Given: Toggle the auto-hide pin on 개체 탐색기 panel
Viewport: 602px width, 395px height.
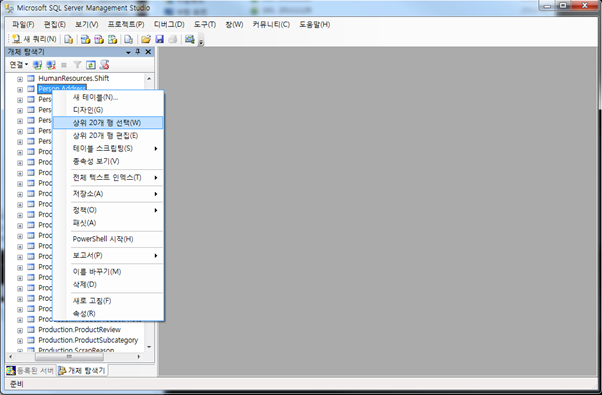Looking at the screenshot, I should tap(137, 52).
